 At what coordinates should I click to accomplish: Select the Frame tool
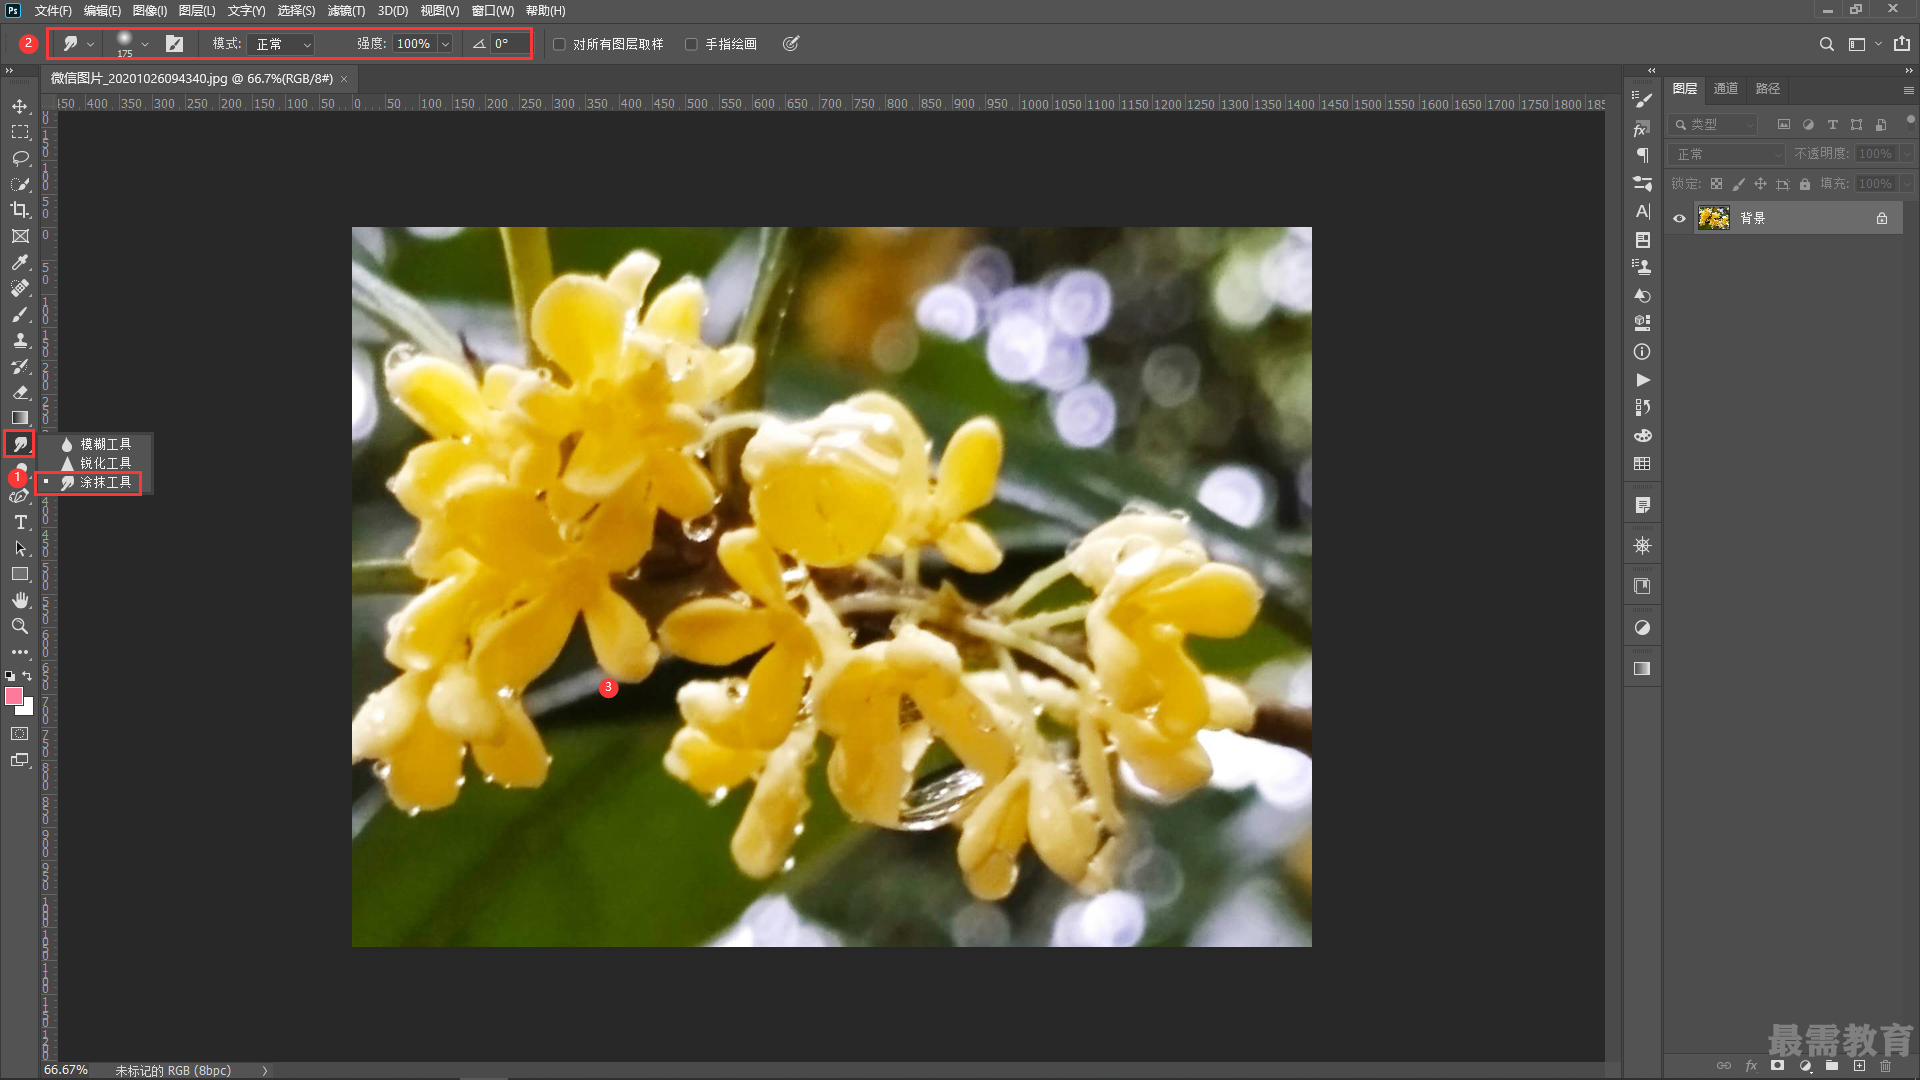point(20,236)
